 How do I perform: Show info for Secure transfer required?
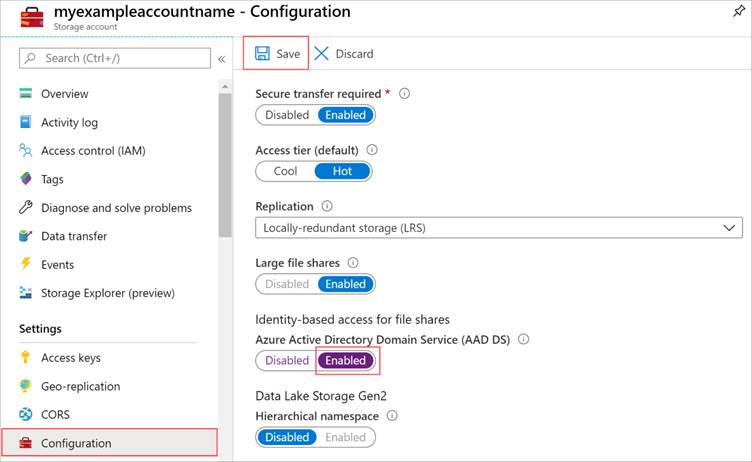[404, 94]
